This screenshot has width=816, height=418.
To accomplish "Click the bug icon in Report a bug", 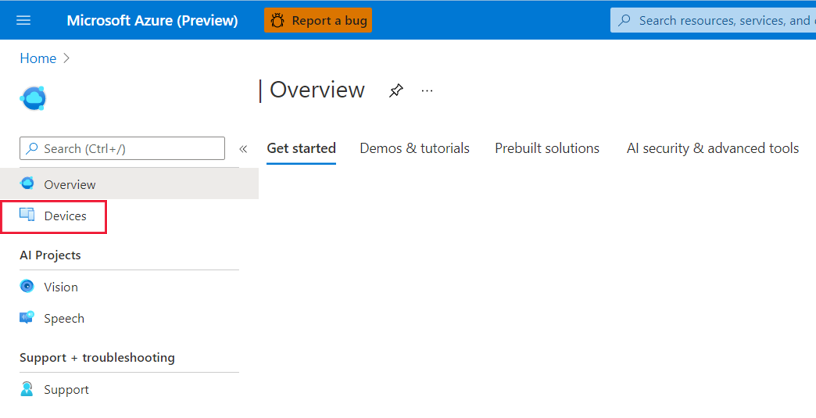I will click(277, 20).
